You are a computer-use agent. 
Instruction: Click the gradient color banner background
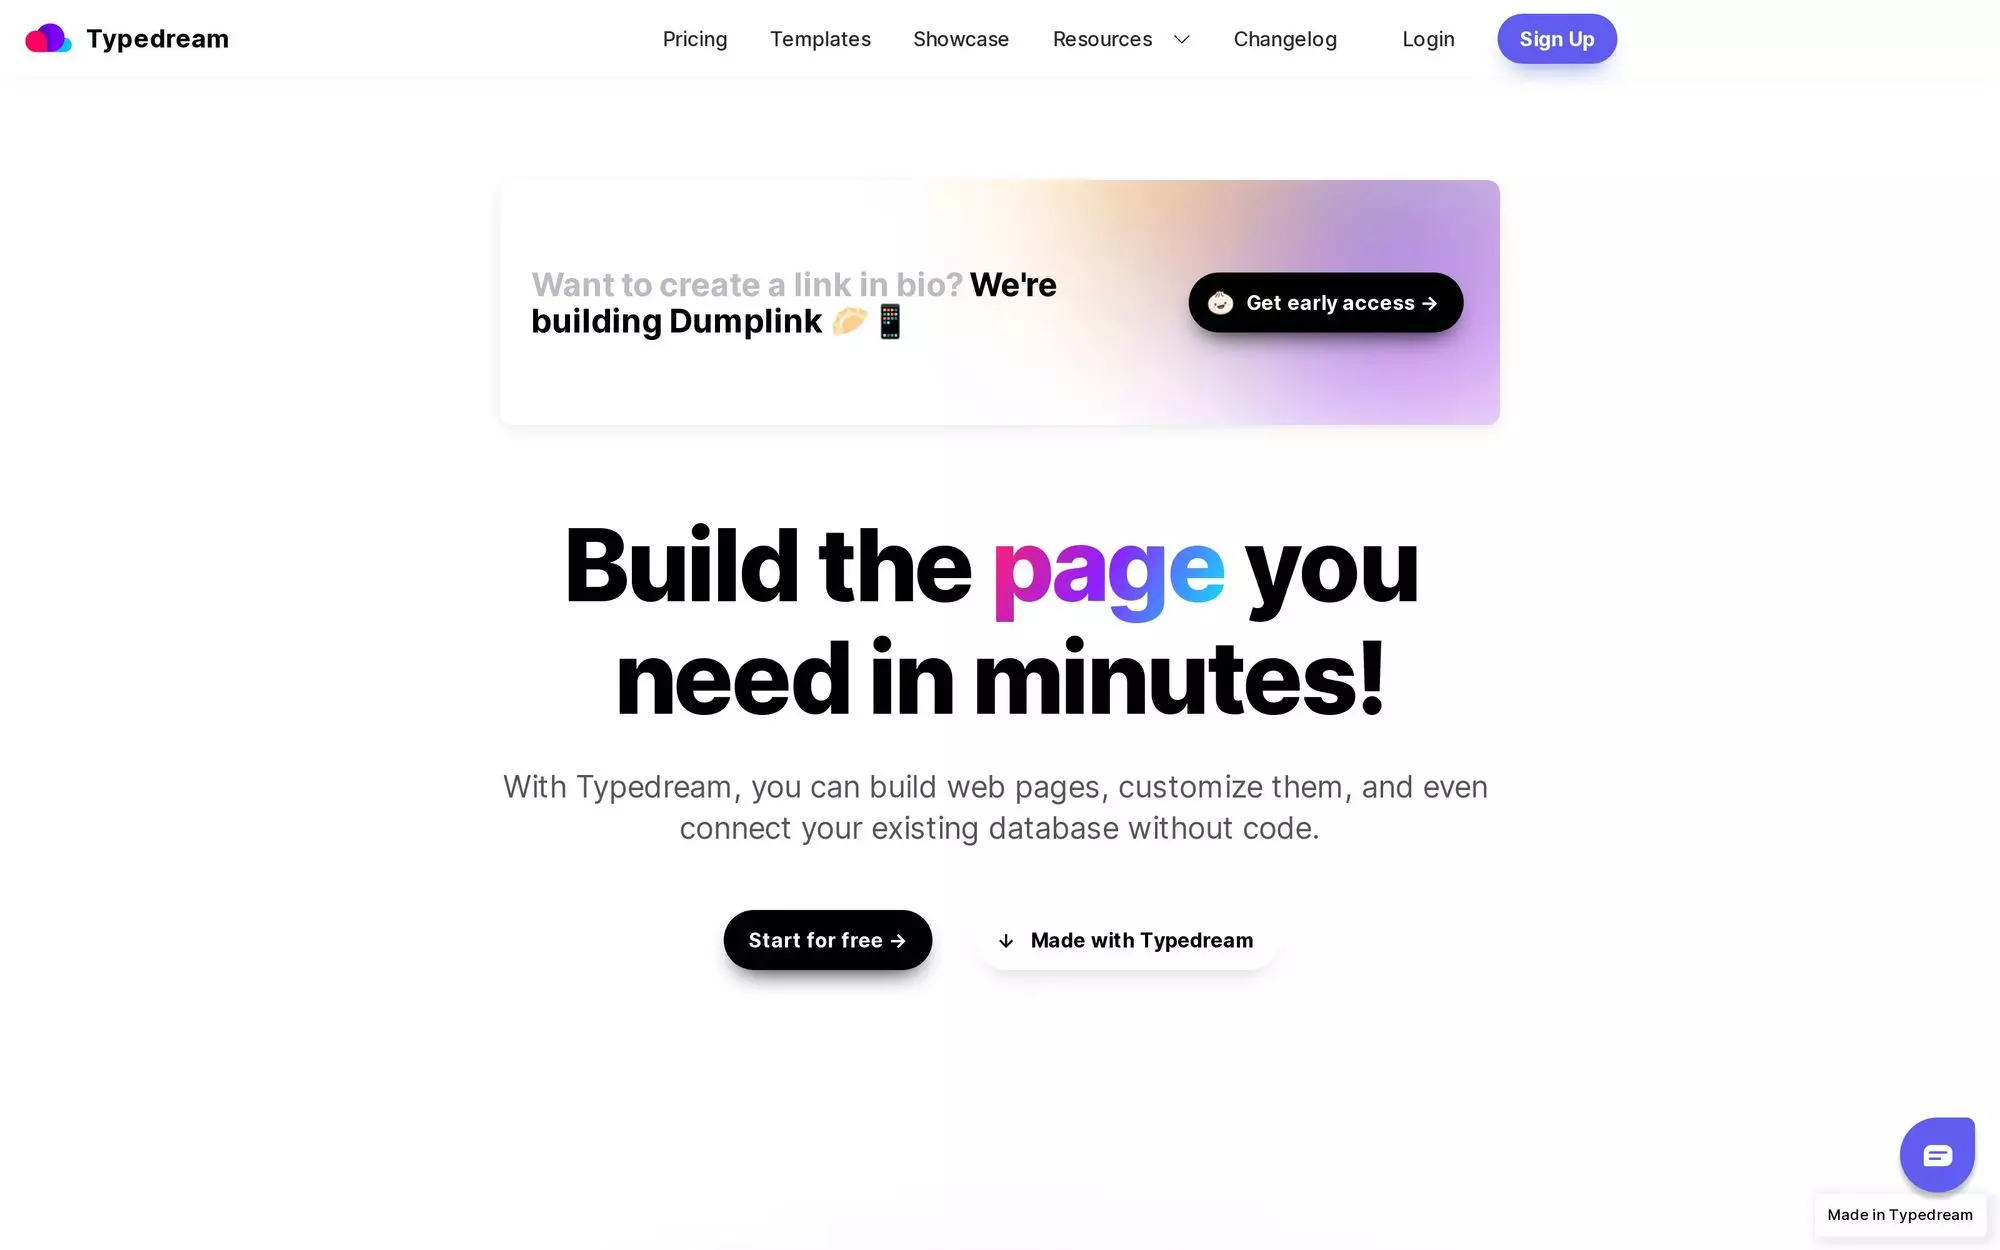tap(1001, 302)
